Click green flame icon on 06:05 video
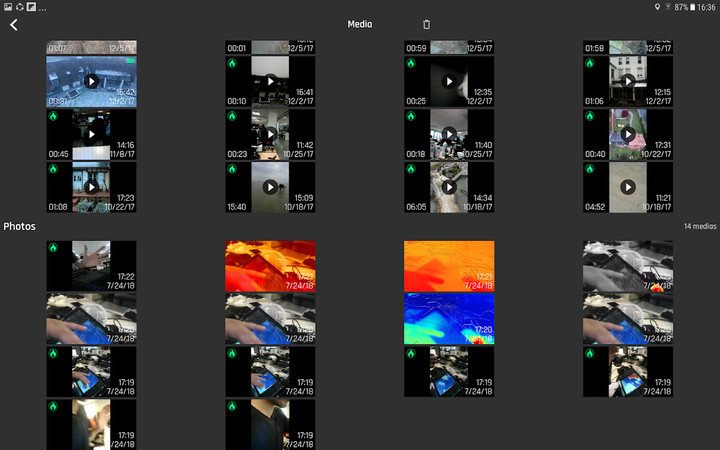Viewport: 720px width, 450px height. pos(411,169)
